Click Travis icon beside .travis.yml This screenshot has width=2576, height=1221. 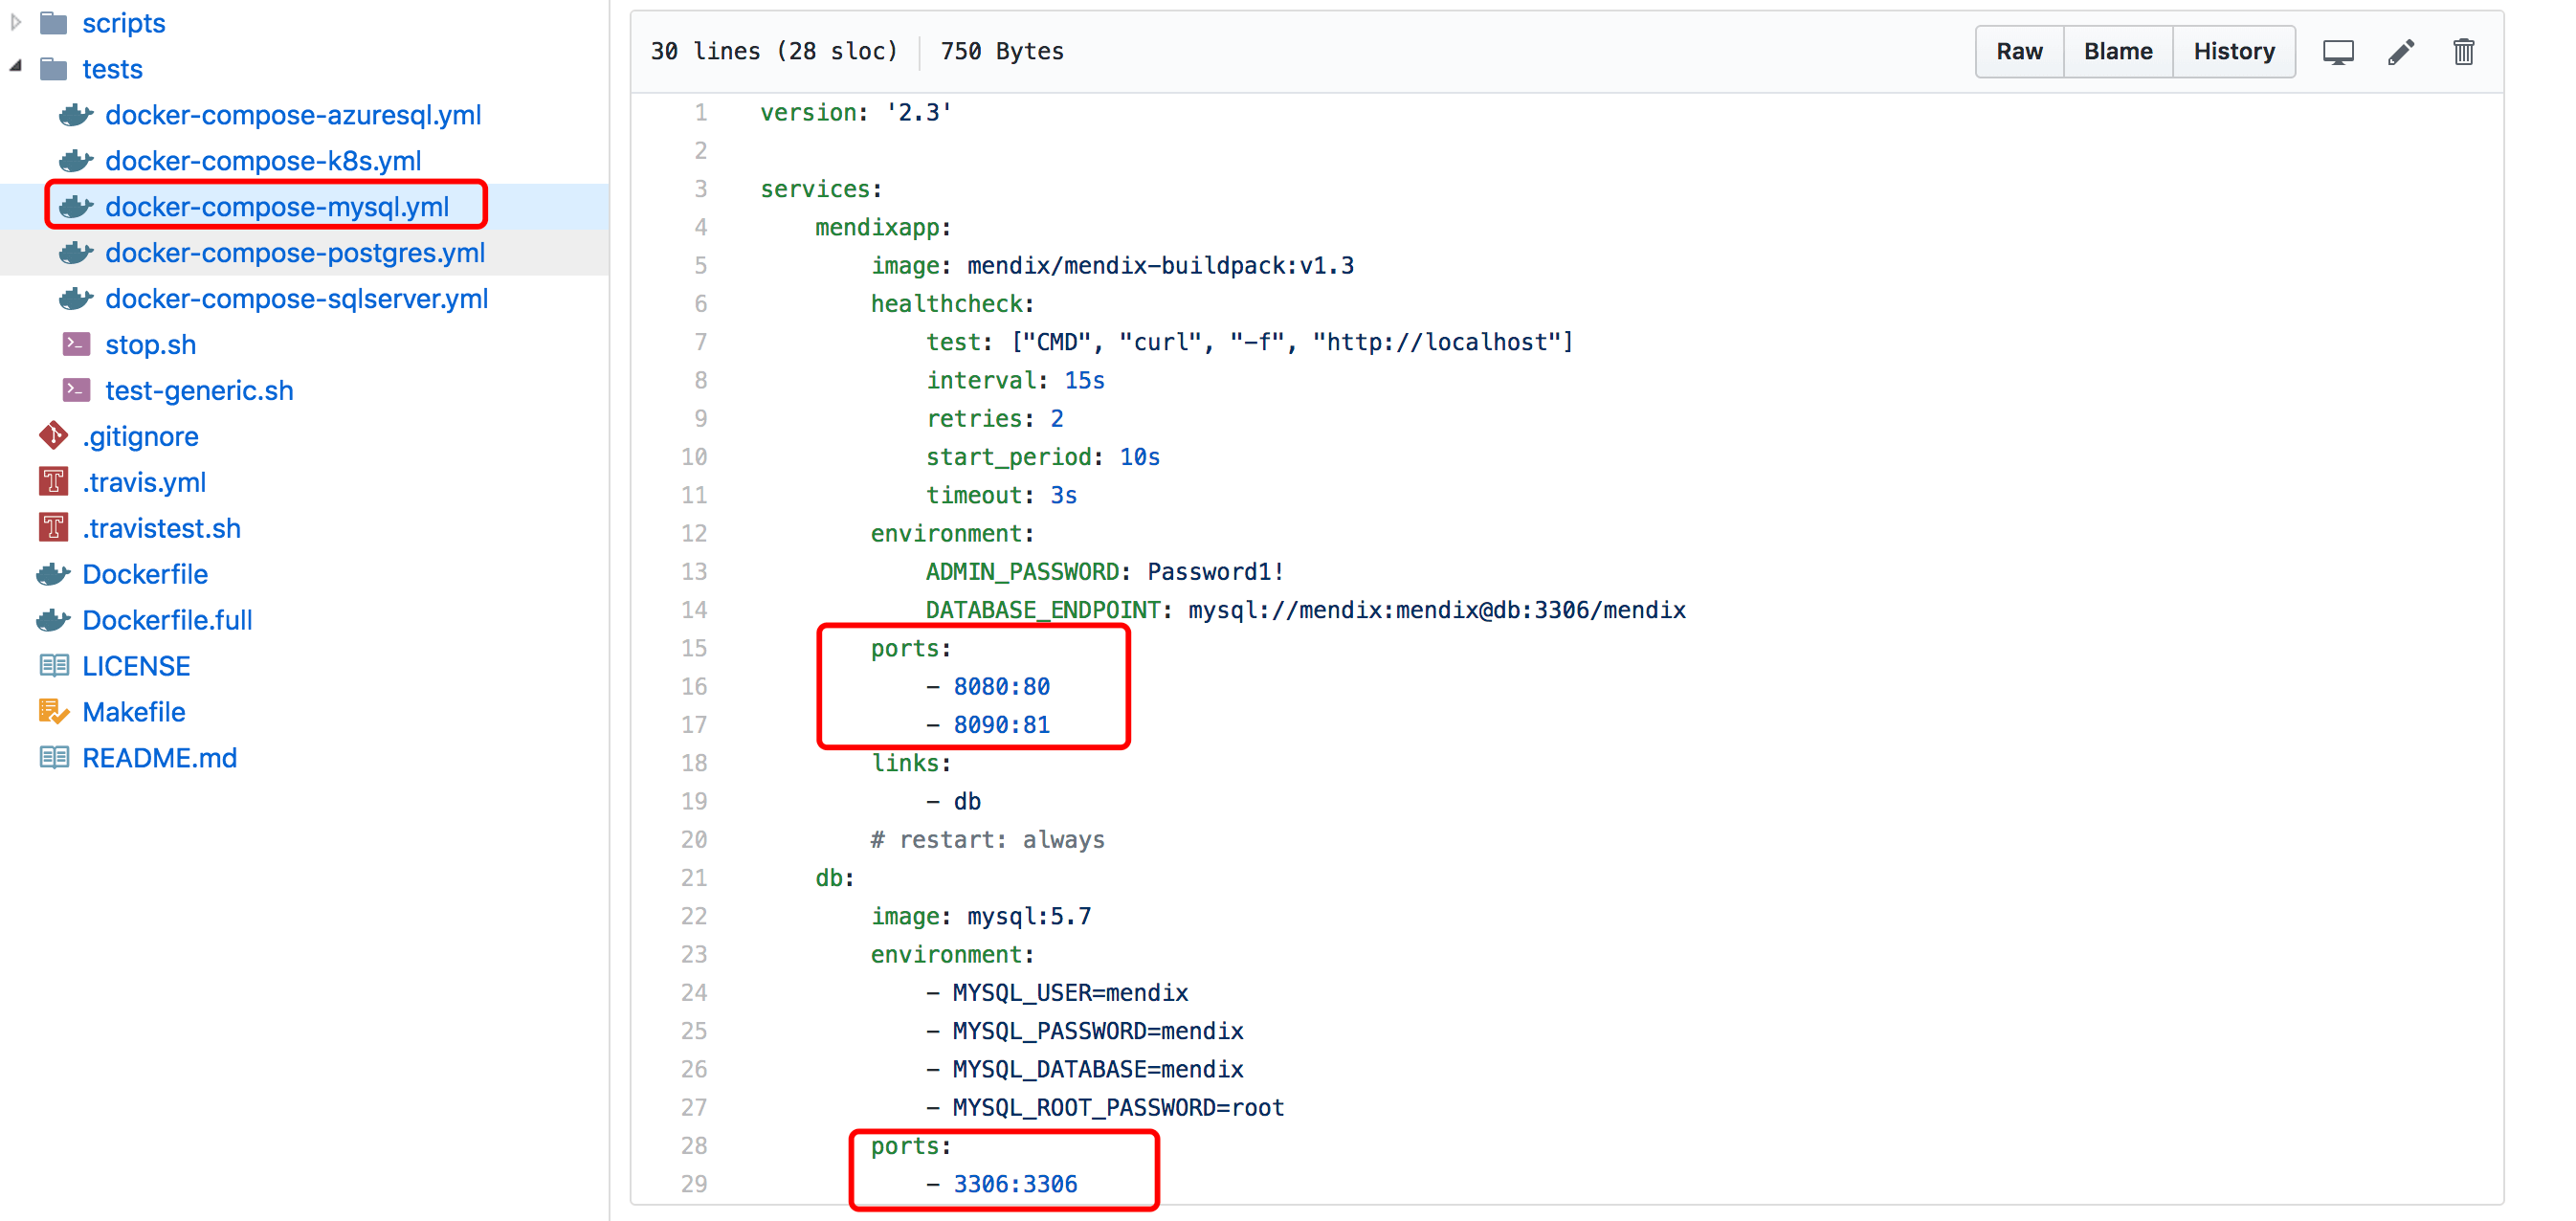pyautogui.click(x=53, y=482)
